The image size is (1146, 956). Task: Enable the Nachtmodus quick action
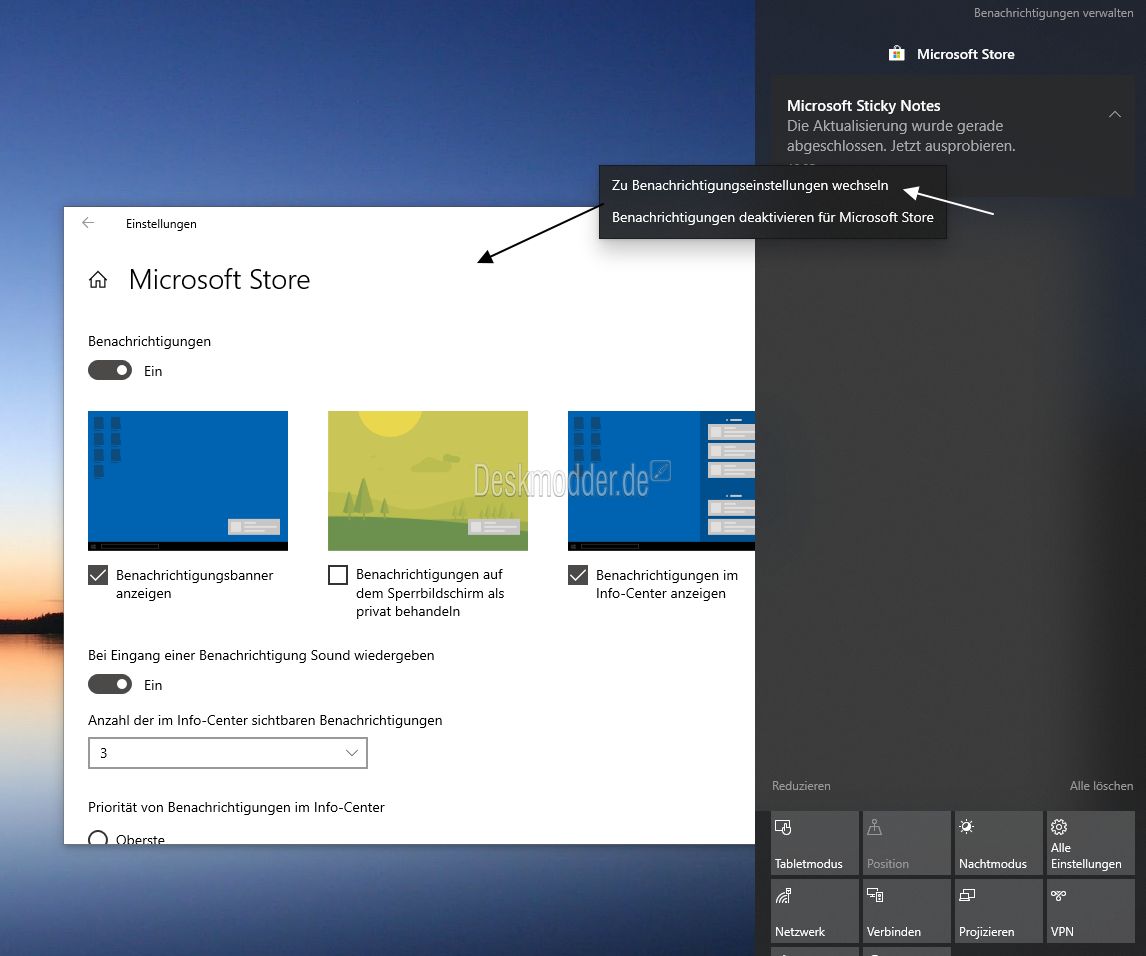click(x=999, y=843)
